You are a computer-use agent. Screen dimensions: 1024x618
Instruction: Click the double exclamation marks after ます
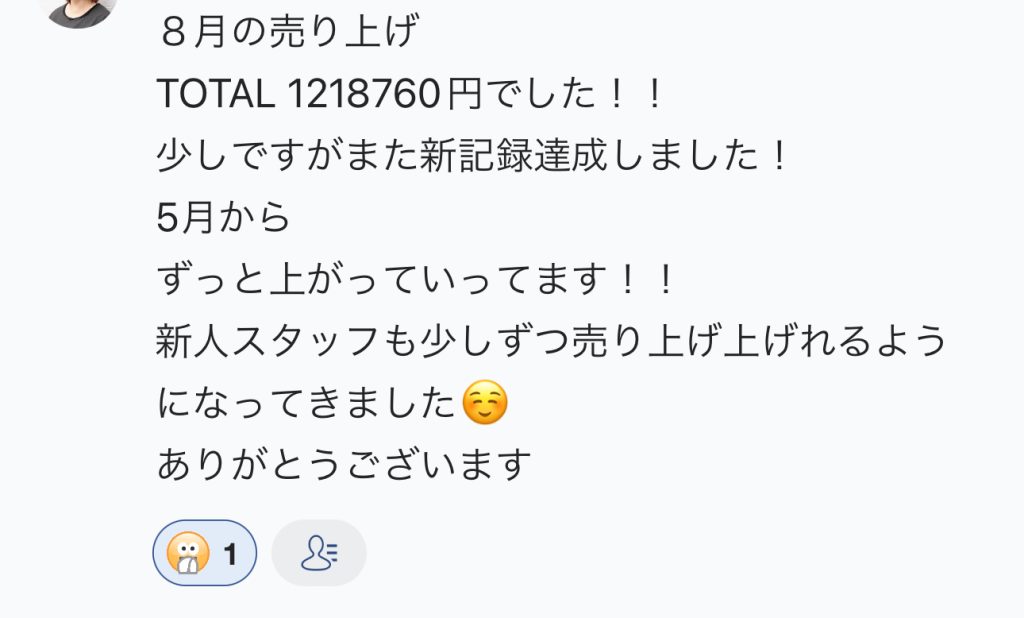point(647,279)
